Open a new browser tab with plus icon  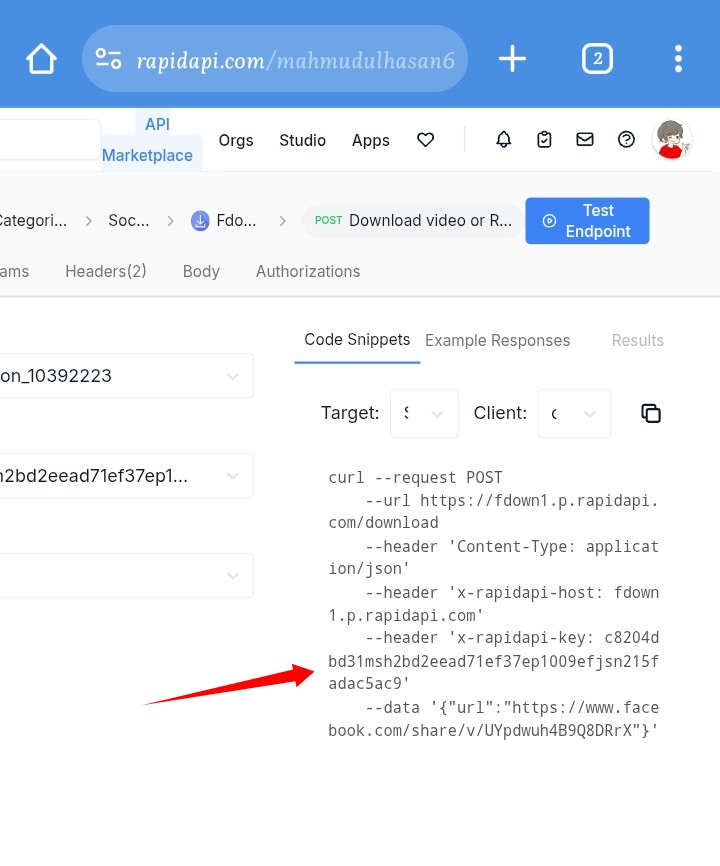[512, 59]
